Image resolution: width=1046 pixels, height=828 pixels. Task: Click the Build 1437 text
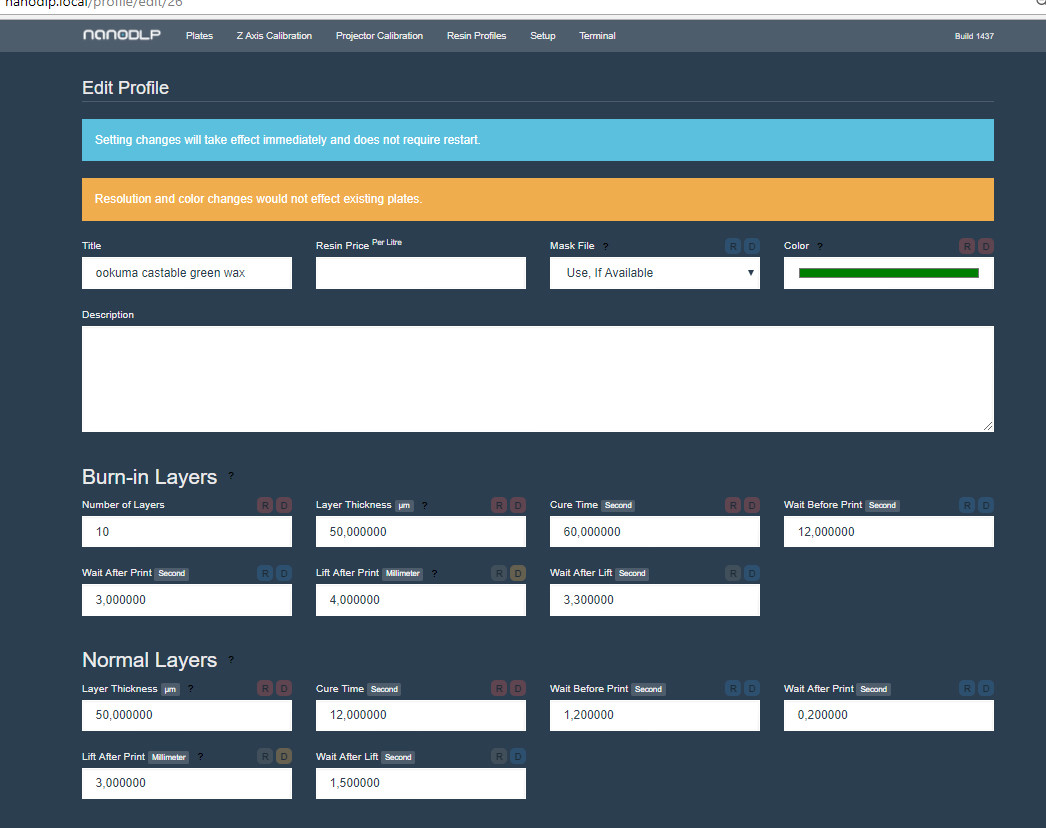[x=974, y=36]
